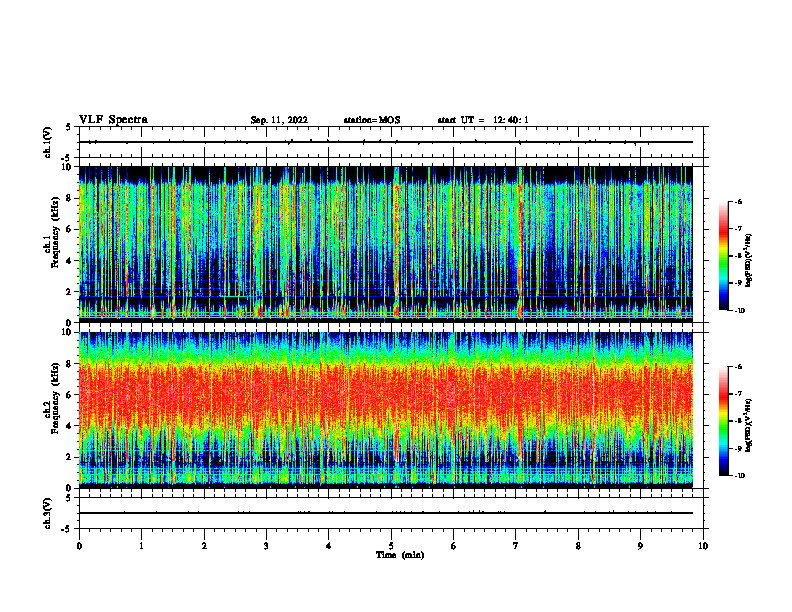Select the date text "Sep. 11, 2022"
792x612 pixels.
click(x=279, y=120)
